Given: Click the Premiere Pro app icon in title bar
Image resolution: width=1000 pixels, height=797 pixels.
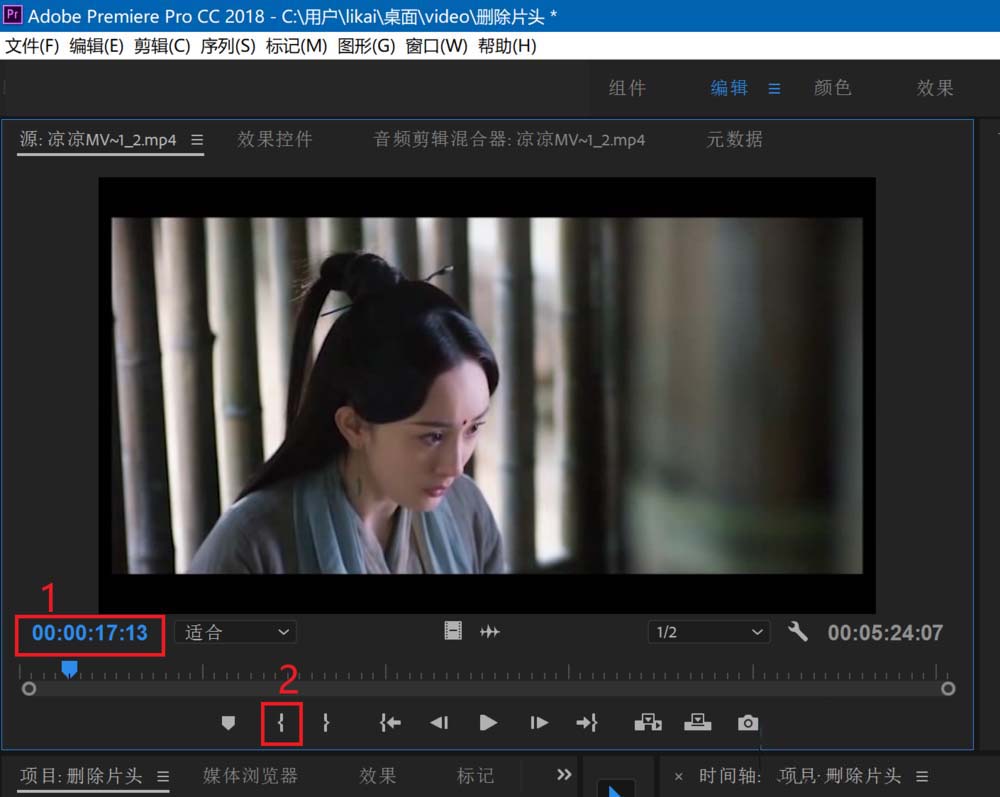Looking at the screenshot, I should click(13, 15).
